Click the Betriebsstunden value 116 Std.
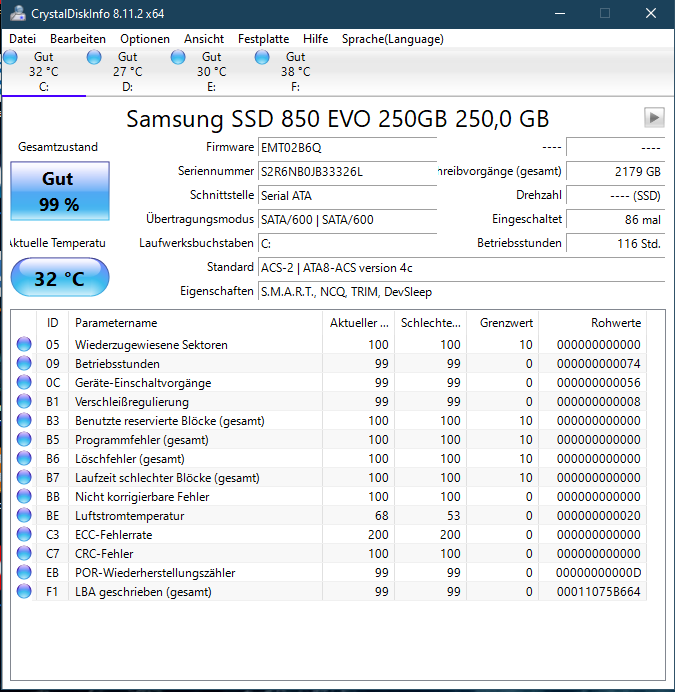675x692 pixels. (615, 243)
